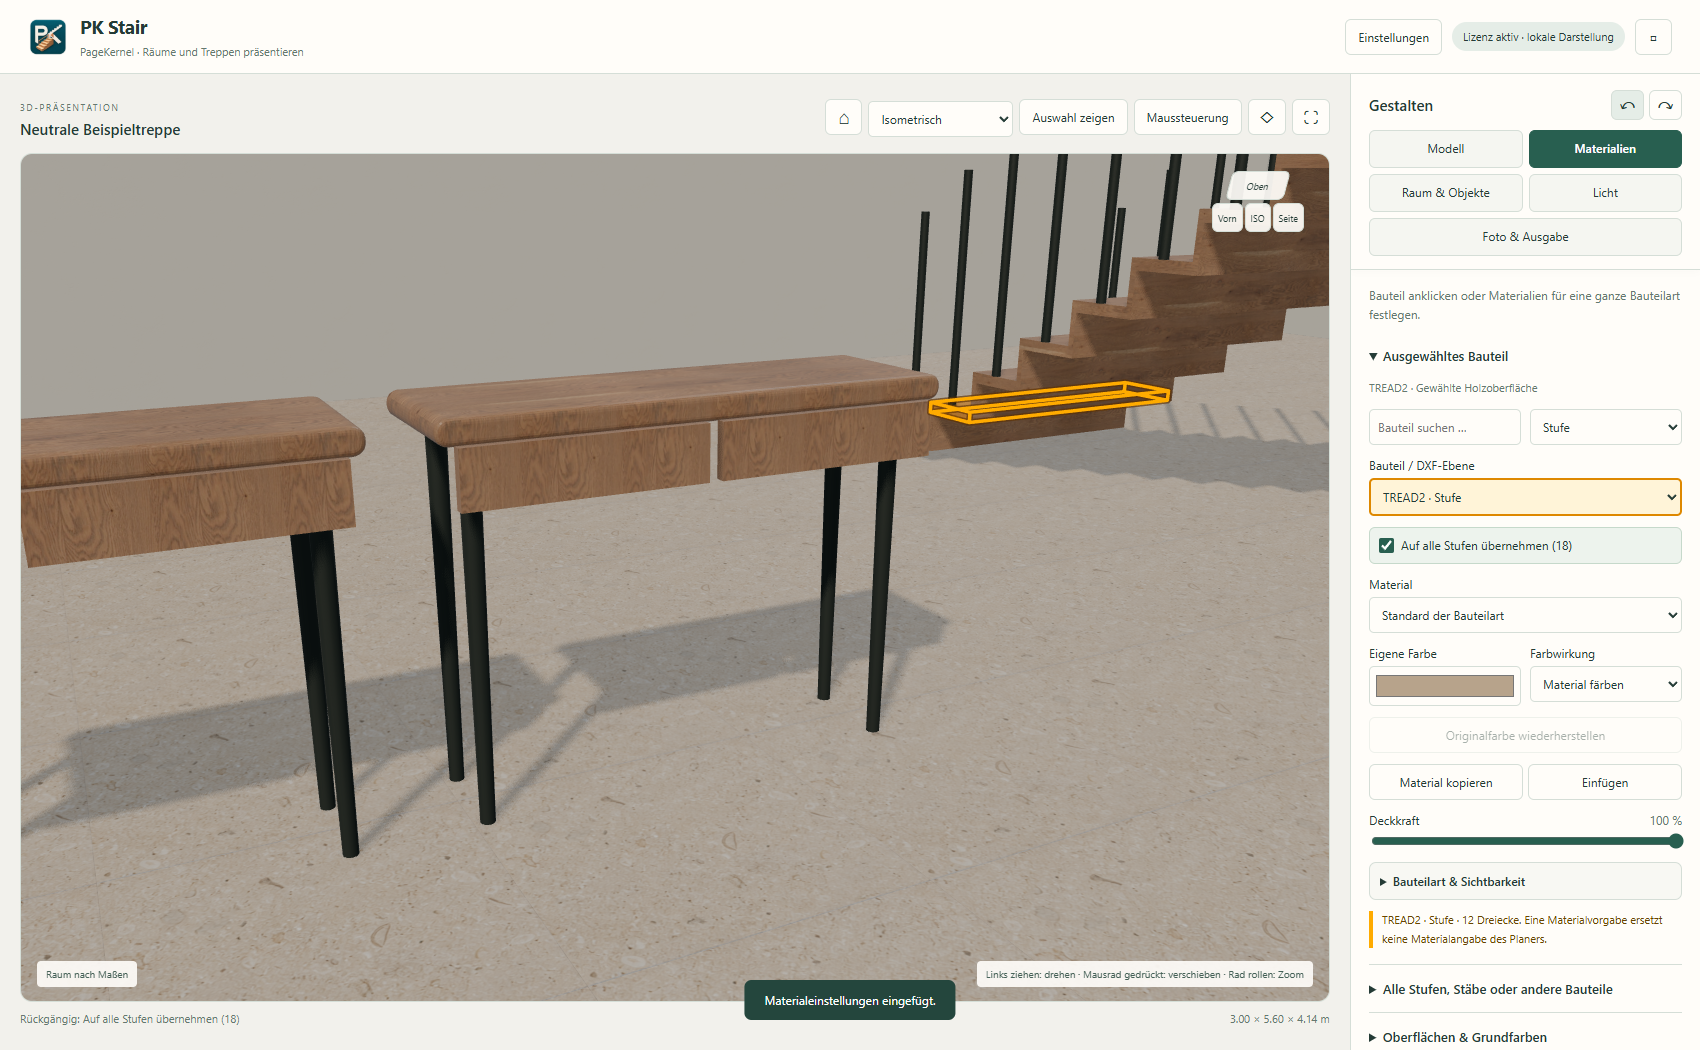Click the Maussteuerung button
Screen dimensions: 1700x1050
(1187, 118)
